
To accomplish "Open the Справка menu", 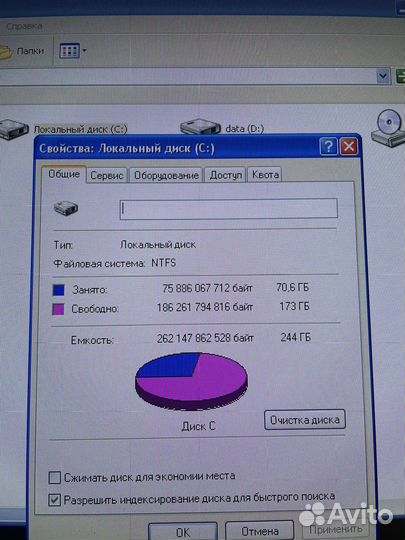I will click(24, 26).
